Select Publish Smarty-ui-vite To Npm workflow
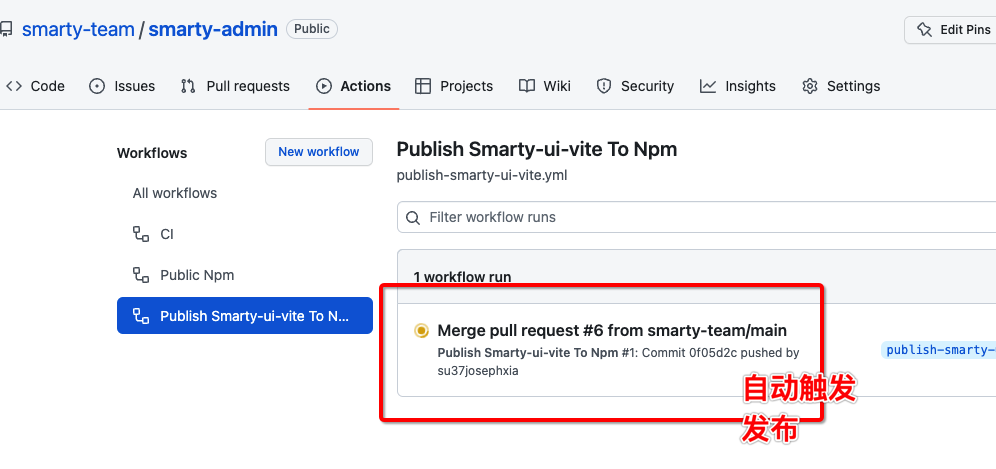This screenshot has height=469, width=996. pyautogui.click(x=245, y=316)
